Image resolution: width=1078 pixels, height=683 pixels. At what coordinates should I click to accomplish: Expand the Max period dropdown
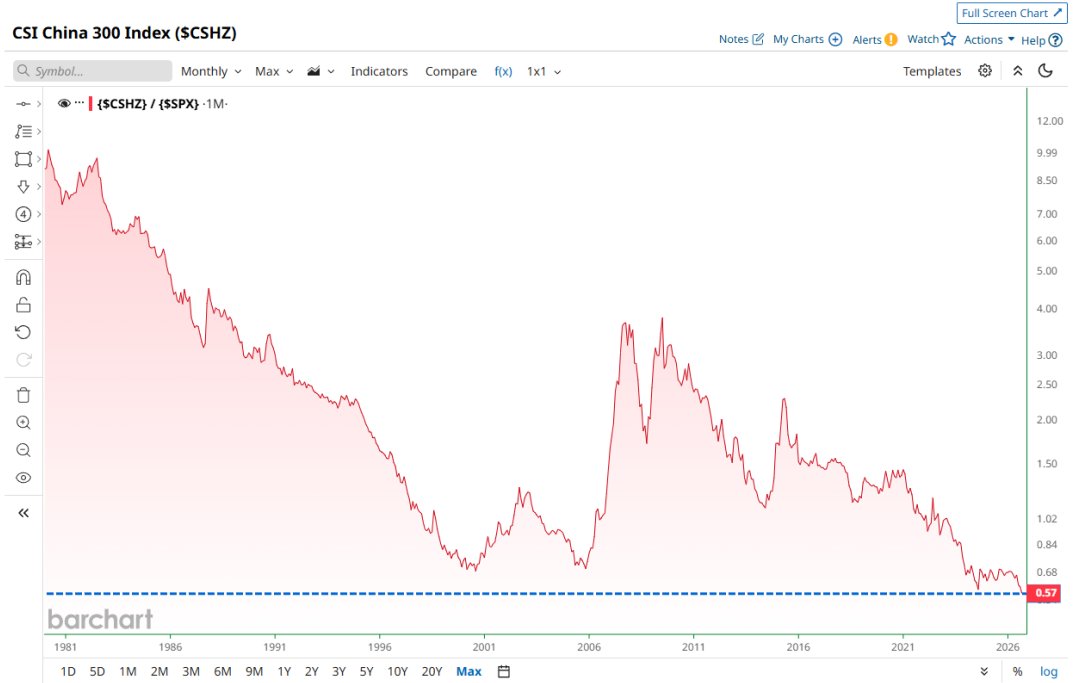pyautogui.click(x=274, y=72)
